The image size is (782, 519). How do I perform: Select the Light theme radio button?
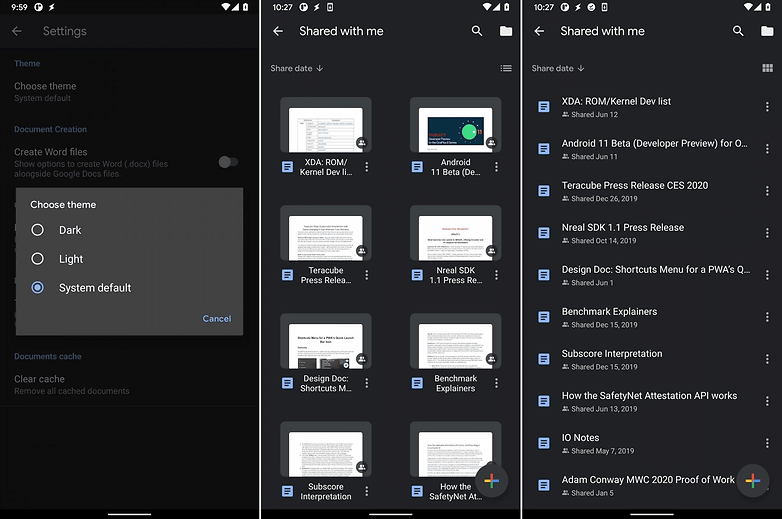point(37,259)
